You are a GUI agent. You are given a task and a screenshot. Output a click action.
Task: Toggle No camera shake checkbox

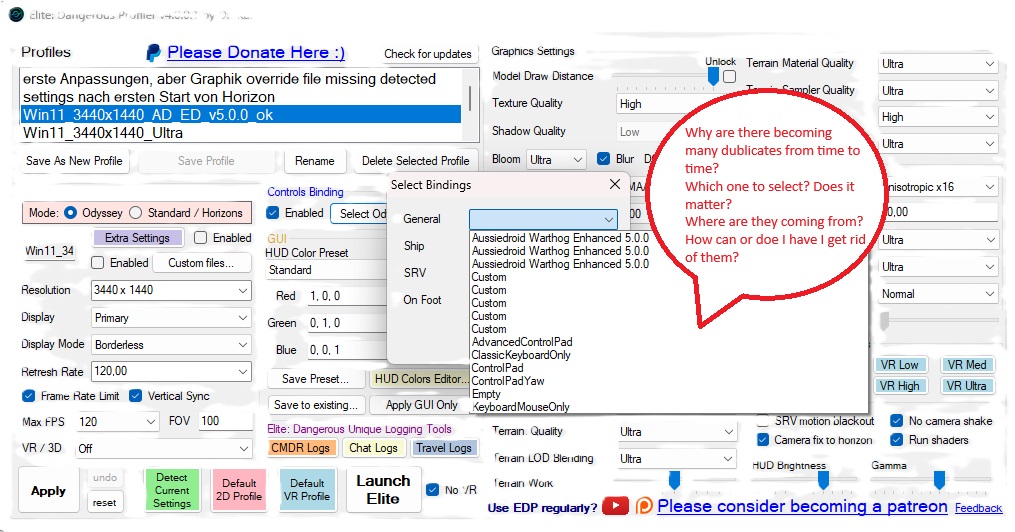[897, 421]
